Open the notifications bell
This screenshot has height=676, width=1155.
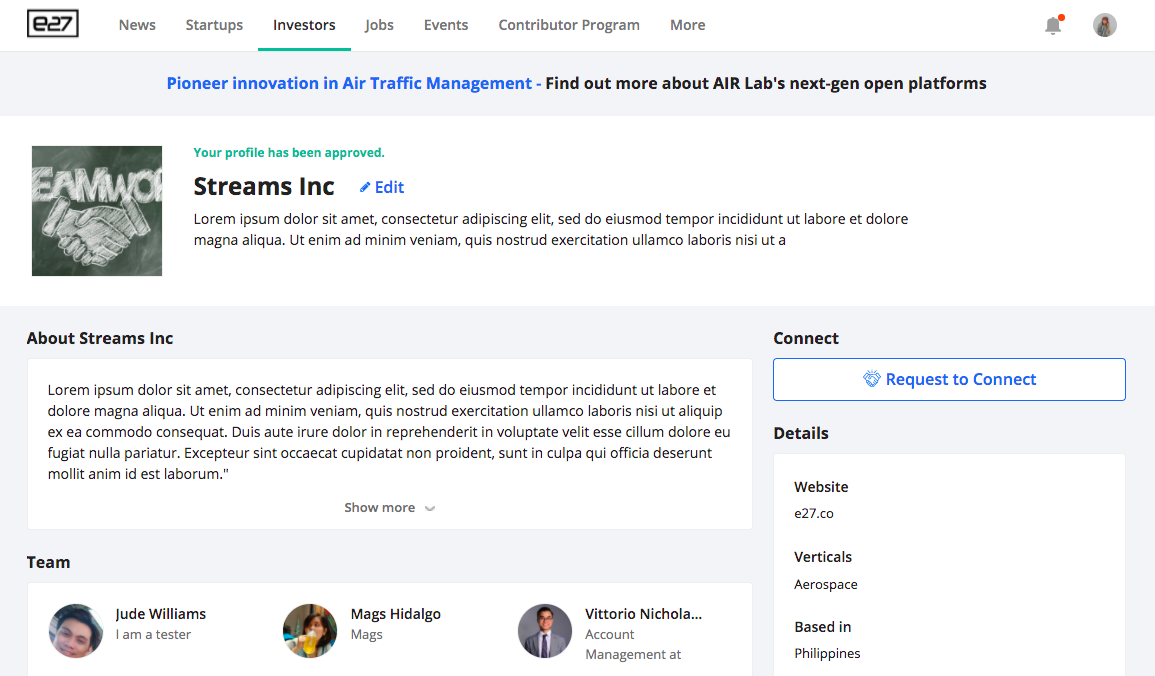1053,25
